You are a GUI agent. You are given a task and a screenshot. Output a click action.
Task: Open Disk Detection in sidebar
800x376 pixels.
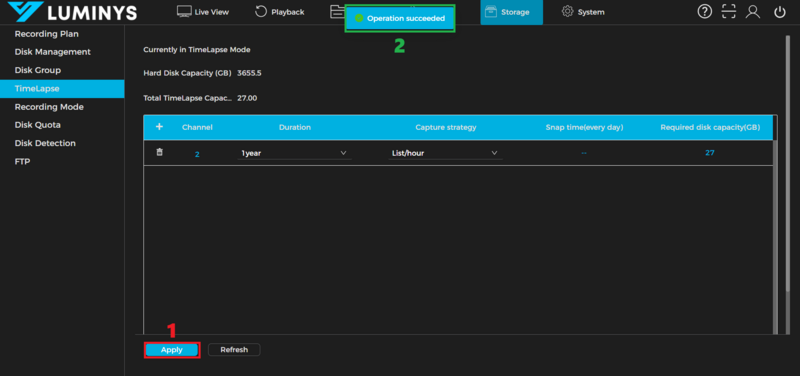[x=45, y=143]
